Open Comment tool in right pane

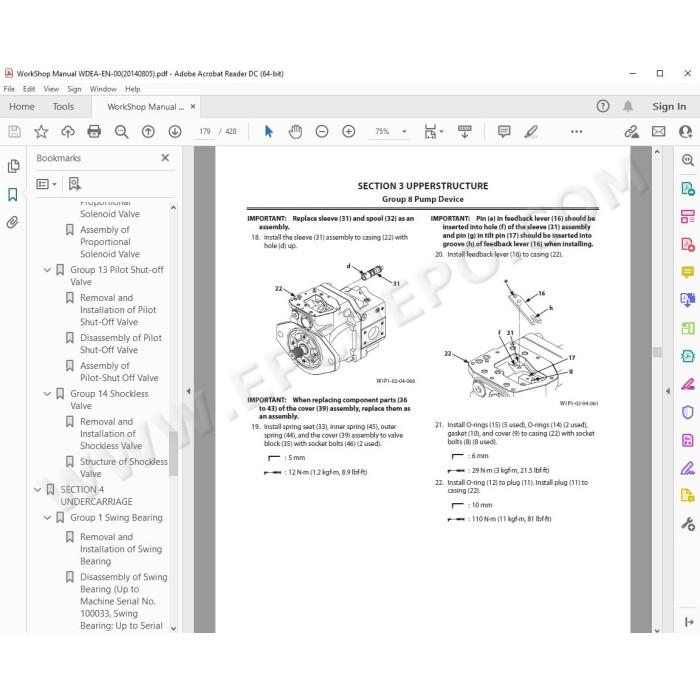click(688, 272)
